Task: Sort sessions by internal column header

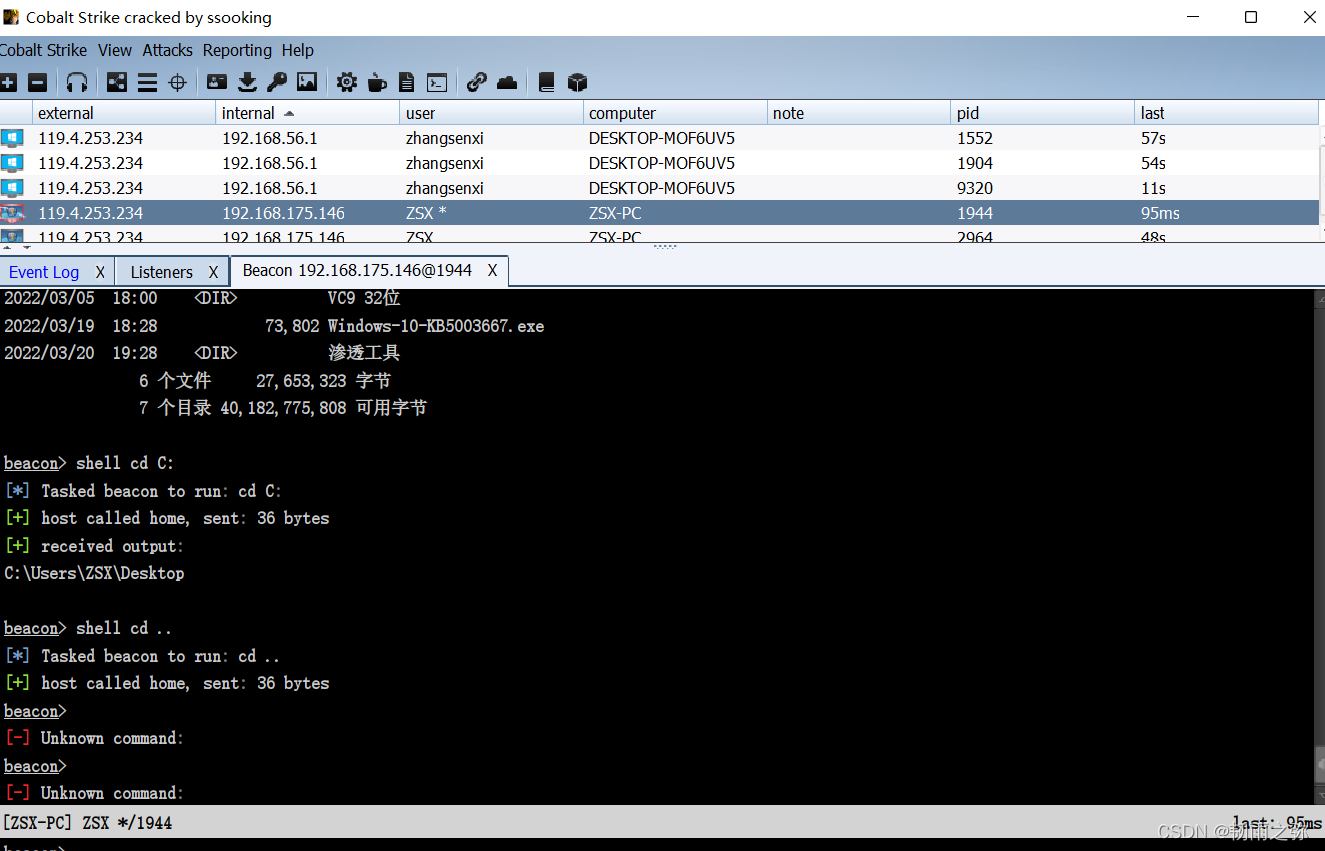Action: (x=308, y=113)
